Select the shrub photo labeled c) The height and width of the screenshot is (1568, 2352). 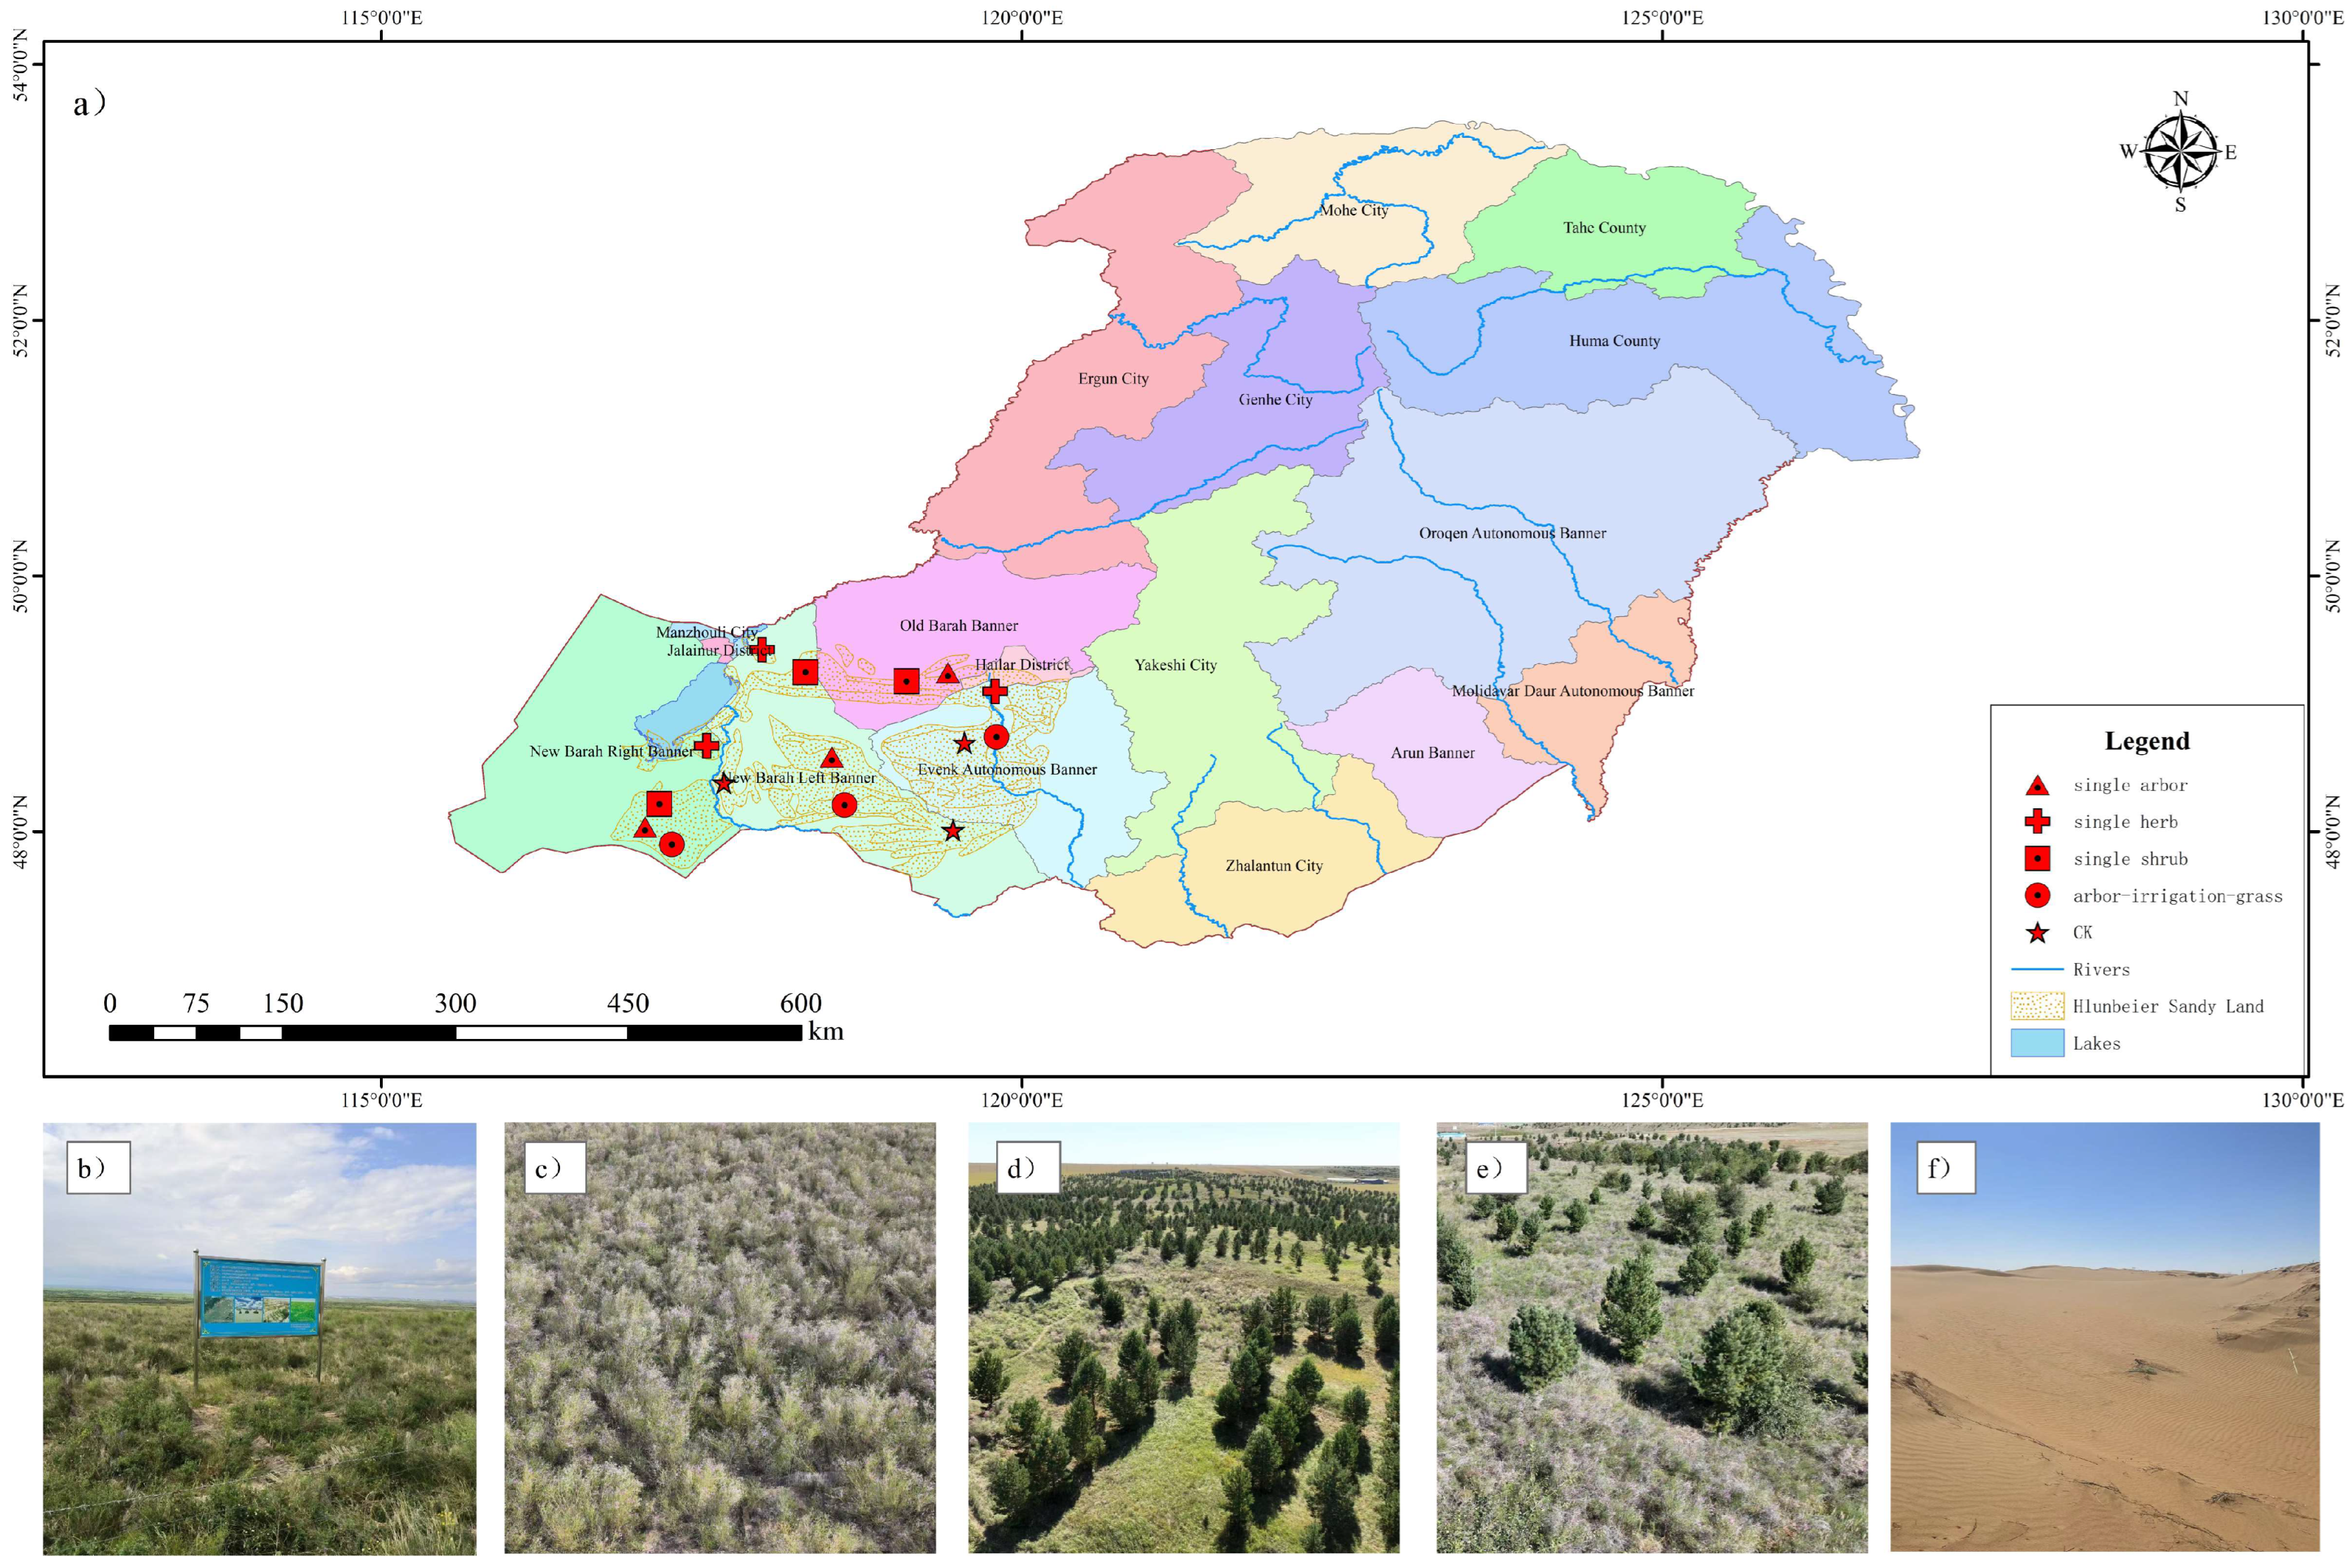(720, 1338)
